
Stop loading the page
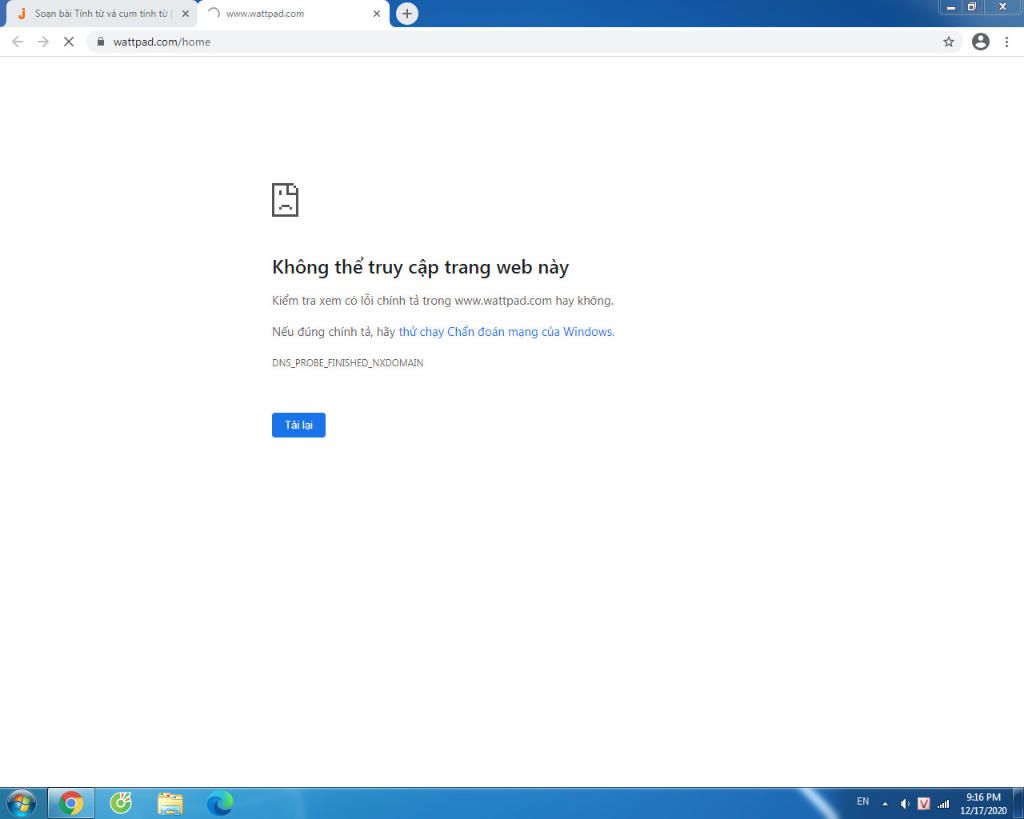point(69,42)
